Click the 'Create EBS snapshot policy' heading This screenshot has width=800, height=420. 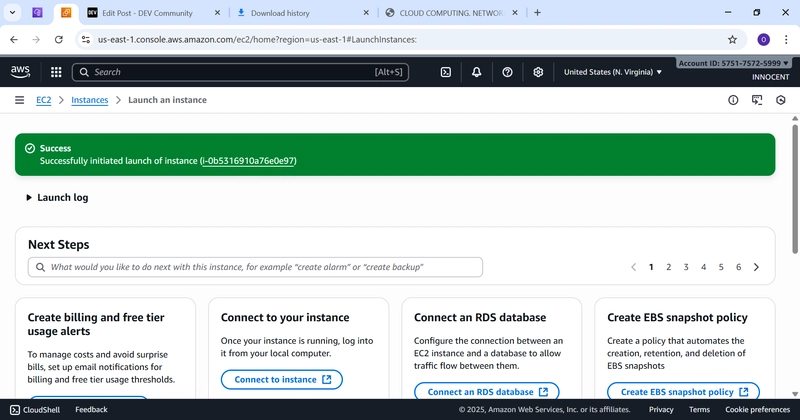coord(678,317)
